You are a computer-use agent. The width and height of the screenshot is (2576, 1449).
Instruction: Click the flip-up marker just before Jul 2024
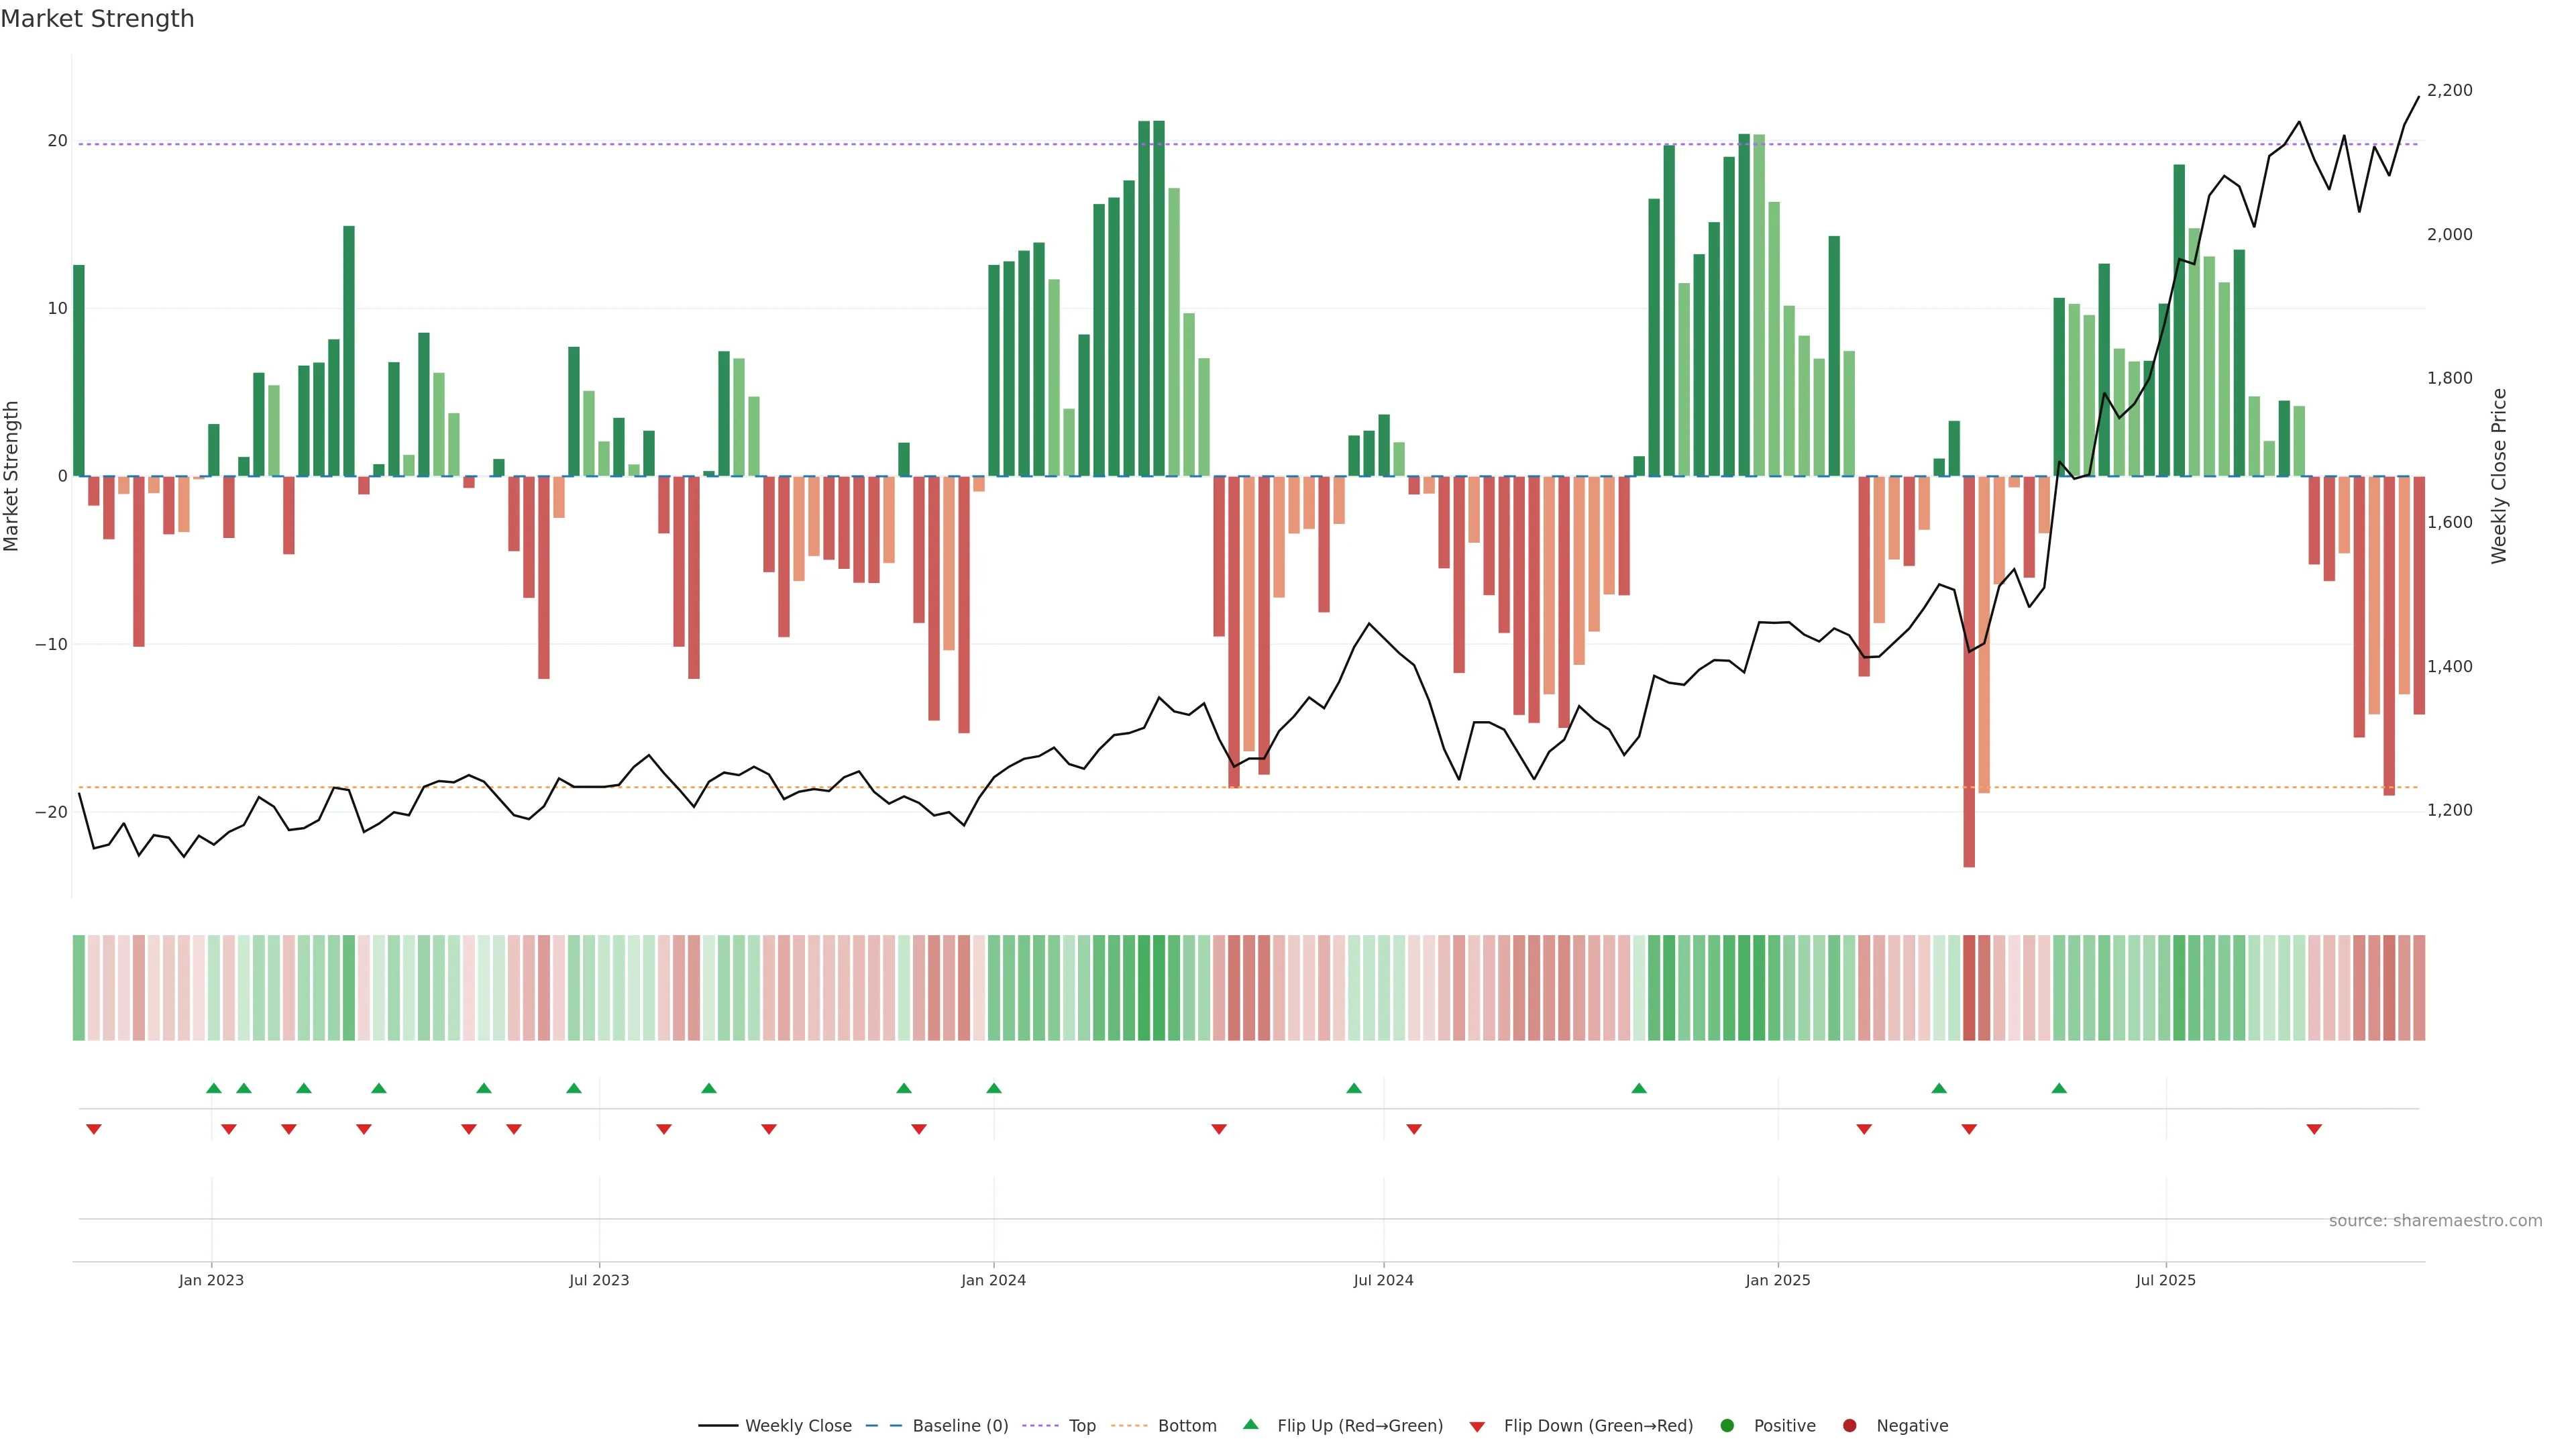click(x=1353, y=1088)
